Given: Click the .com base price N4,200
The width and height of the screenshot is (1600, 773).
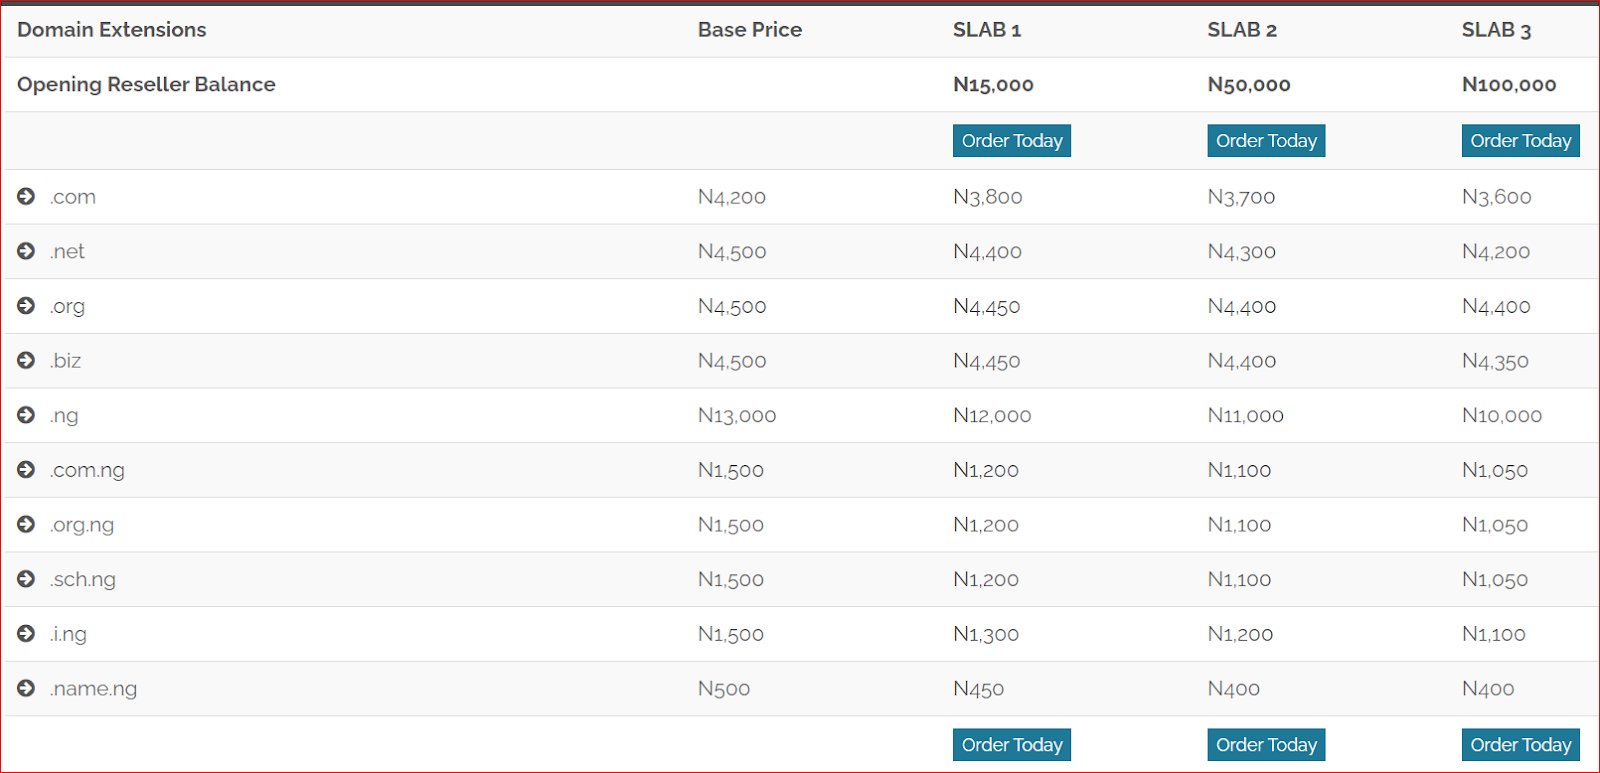Looking at the screenshot, I should click(x=731, y=197).
